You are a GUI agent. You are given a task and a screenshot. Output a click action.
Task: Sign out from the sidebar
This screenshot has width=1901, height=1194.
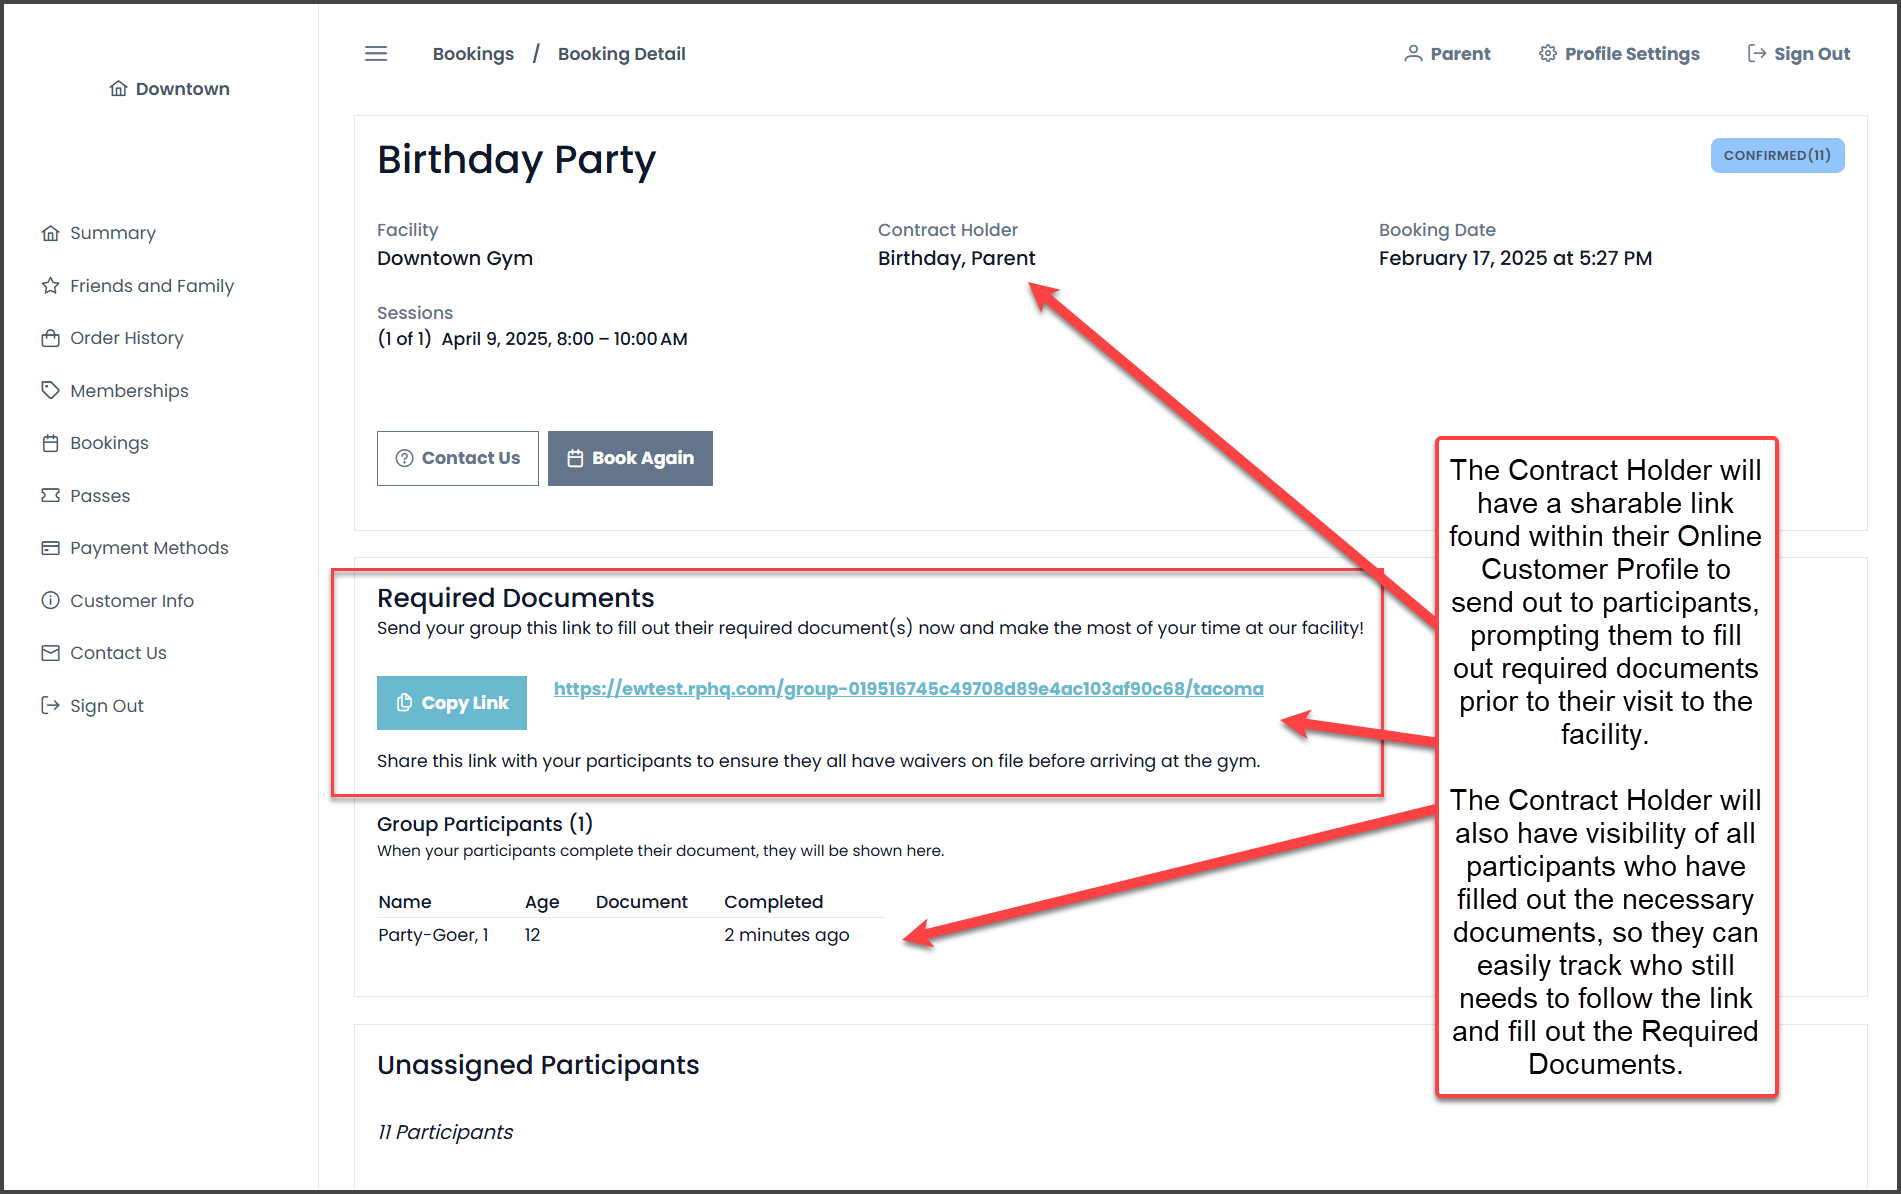point(106,706)
